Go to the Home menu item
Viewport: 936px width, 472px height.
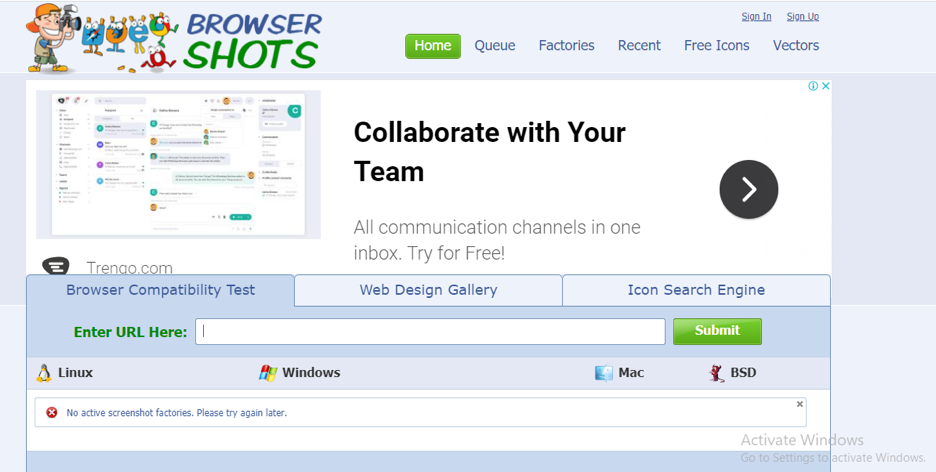pos(433,46)
